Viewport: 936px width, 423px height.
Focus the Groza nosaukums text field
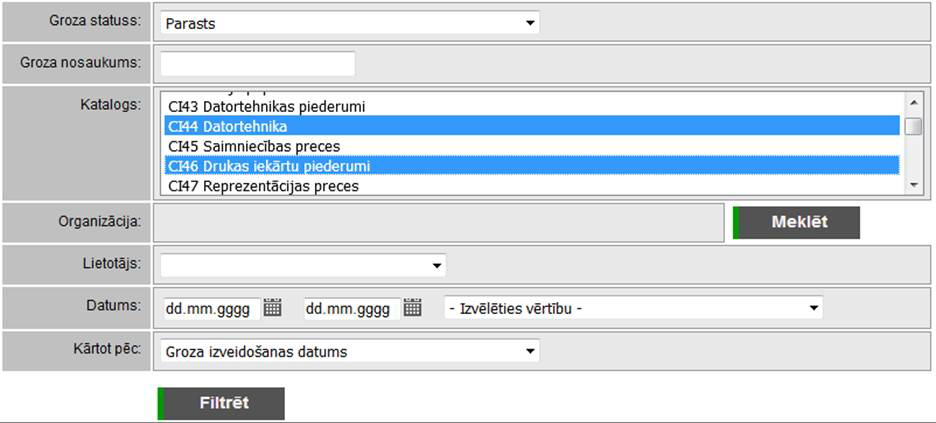coord(258,64)
